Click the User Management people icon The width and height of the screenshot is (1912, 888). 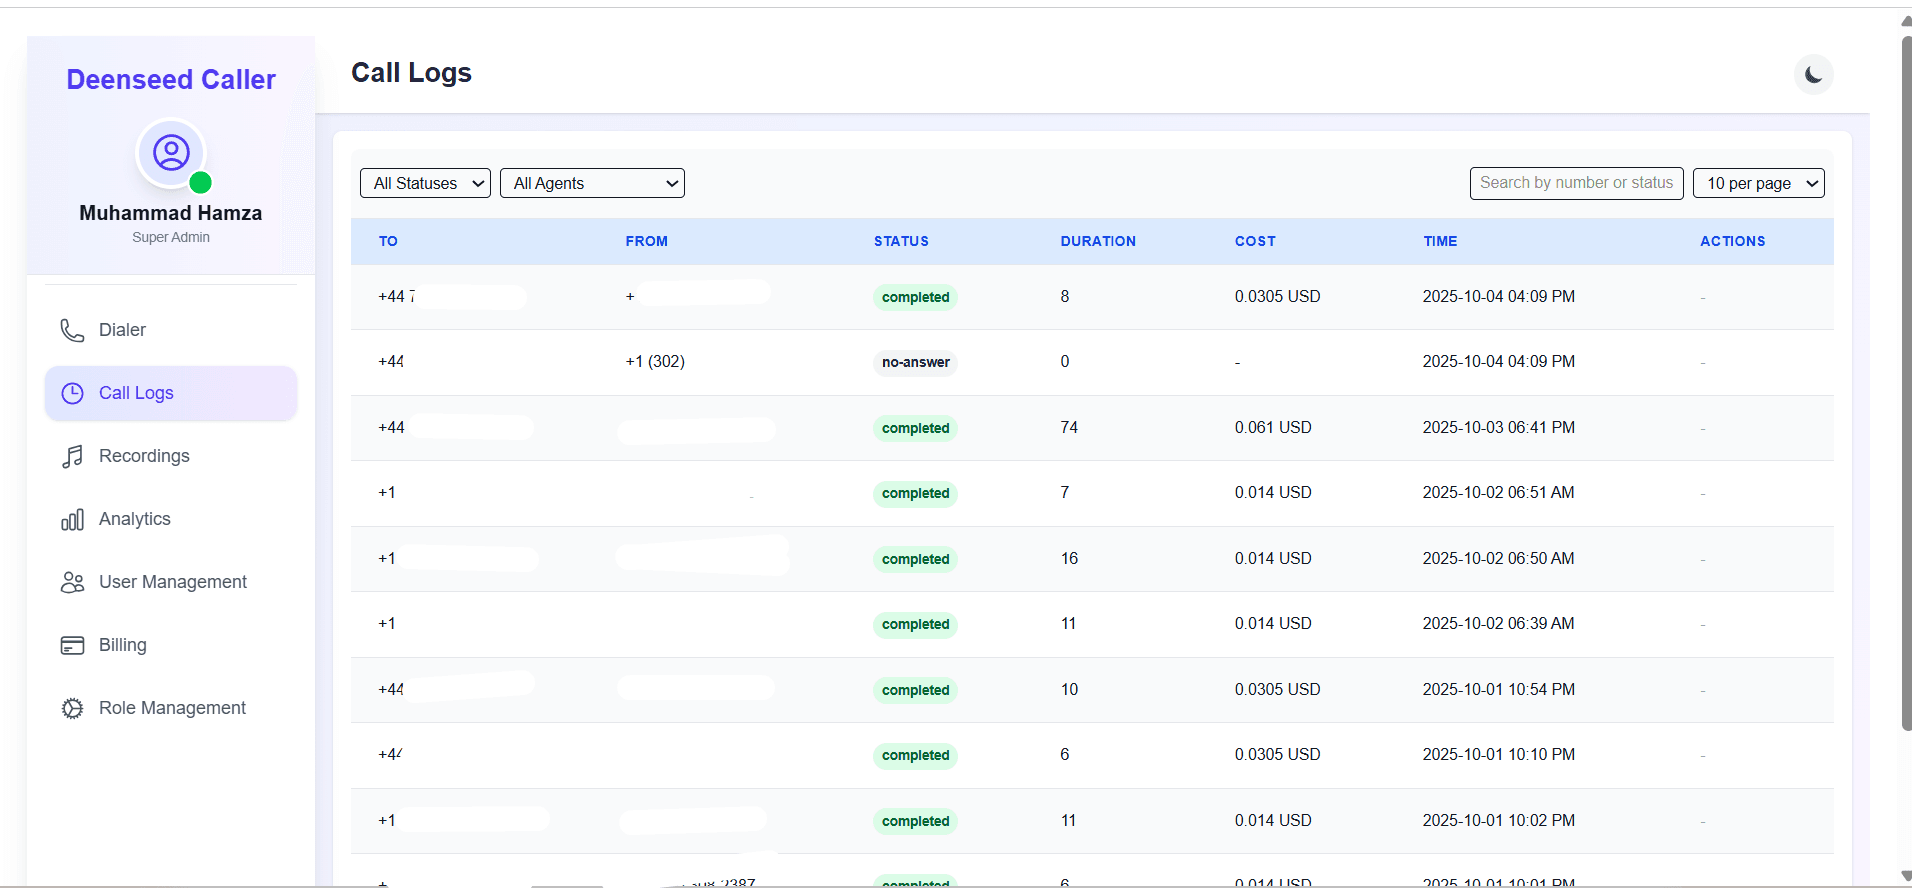point(72,582)
